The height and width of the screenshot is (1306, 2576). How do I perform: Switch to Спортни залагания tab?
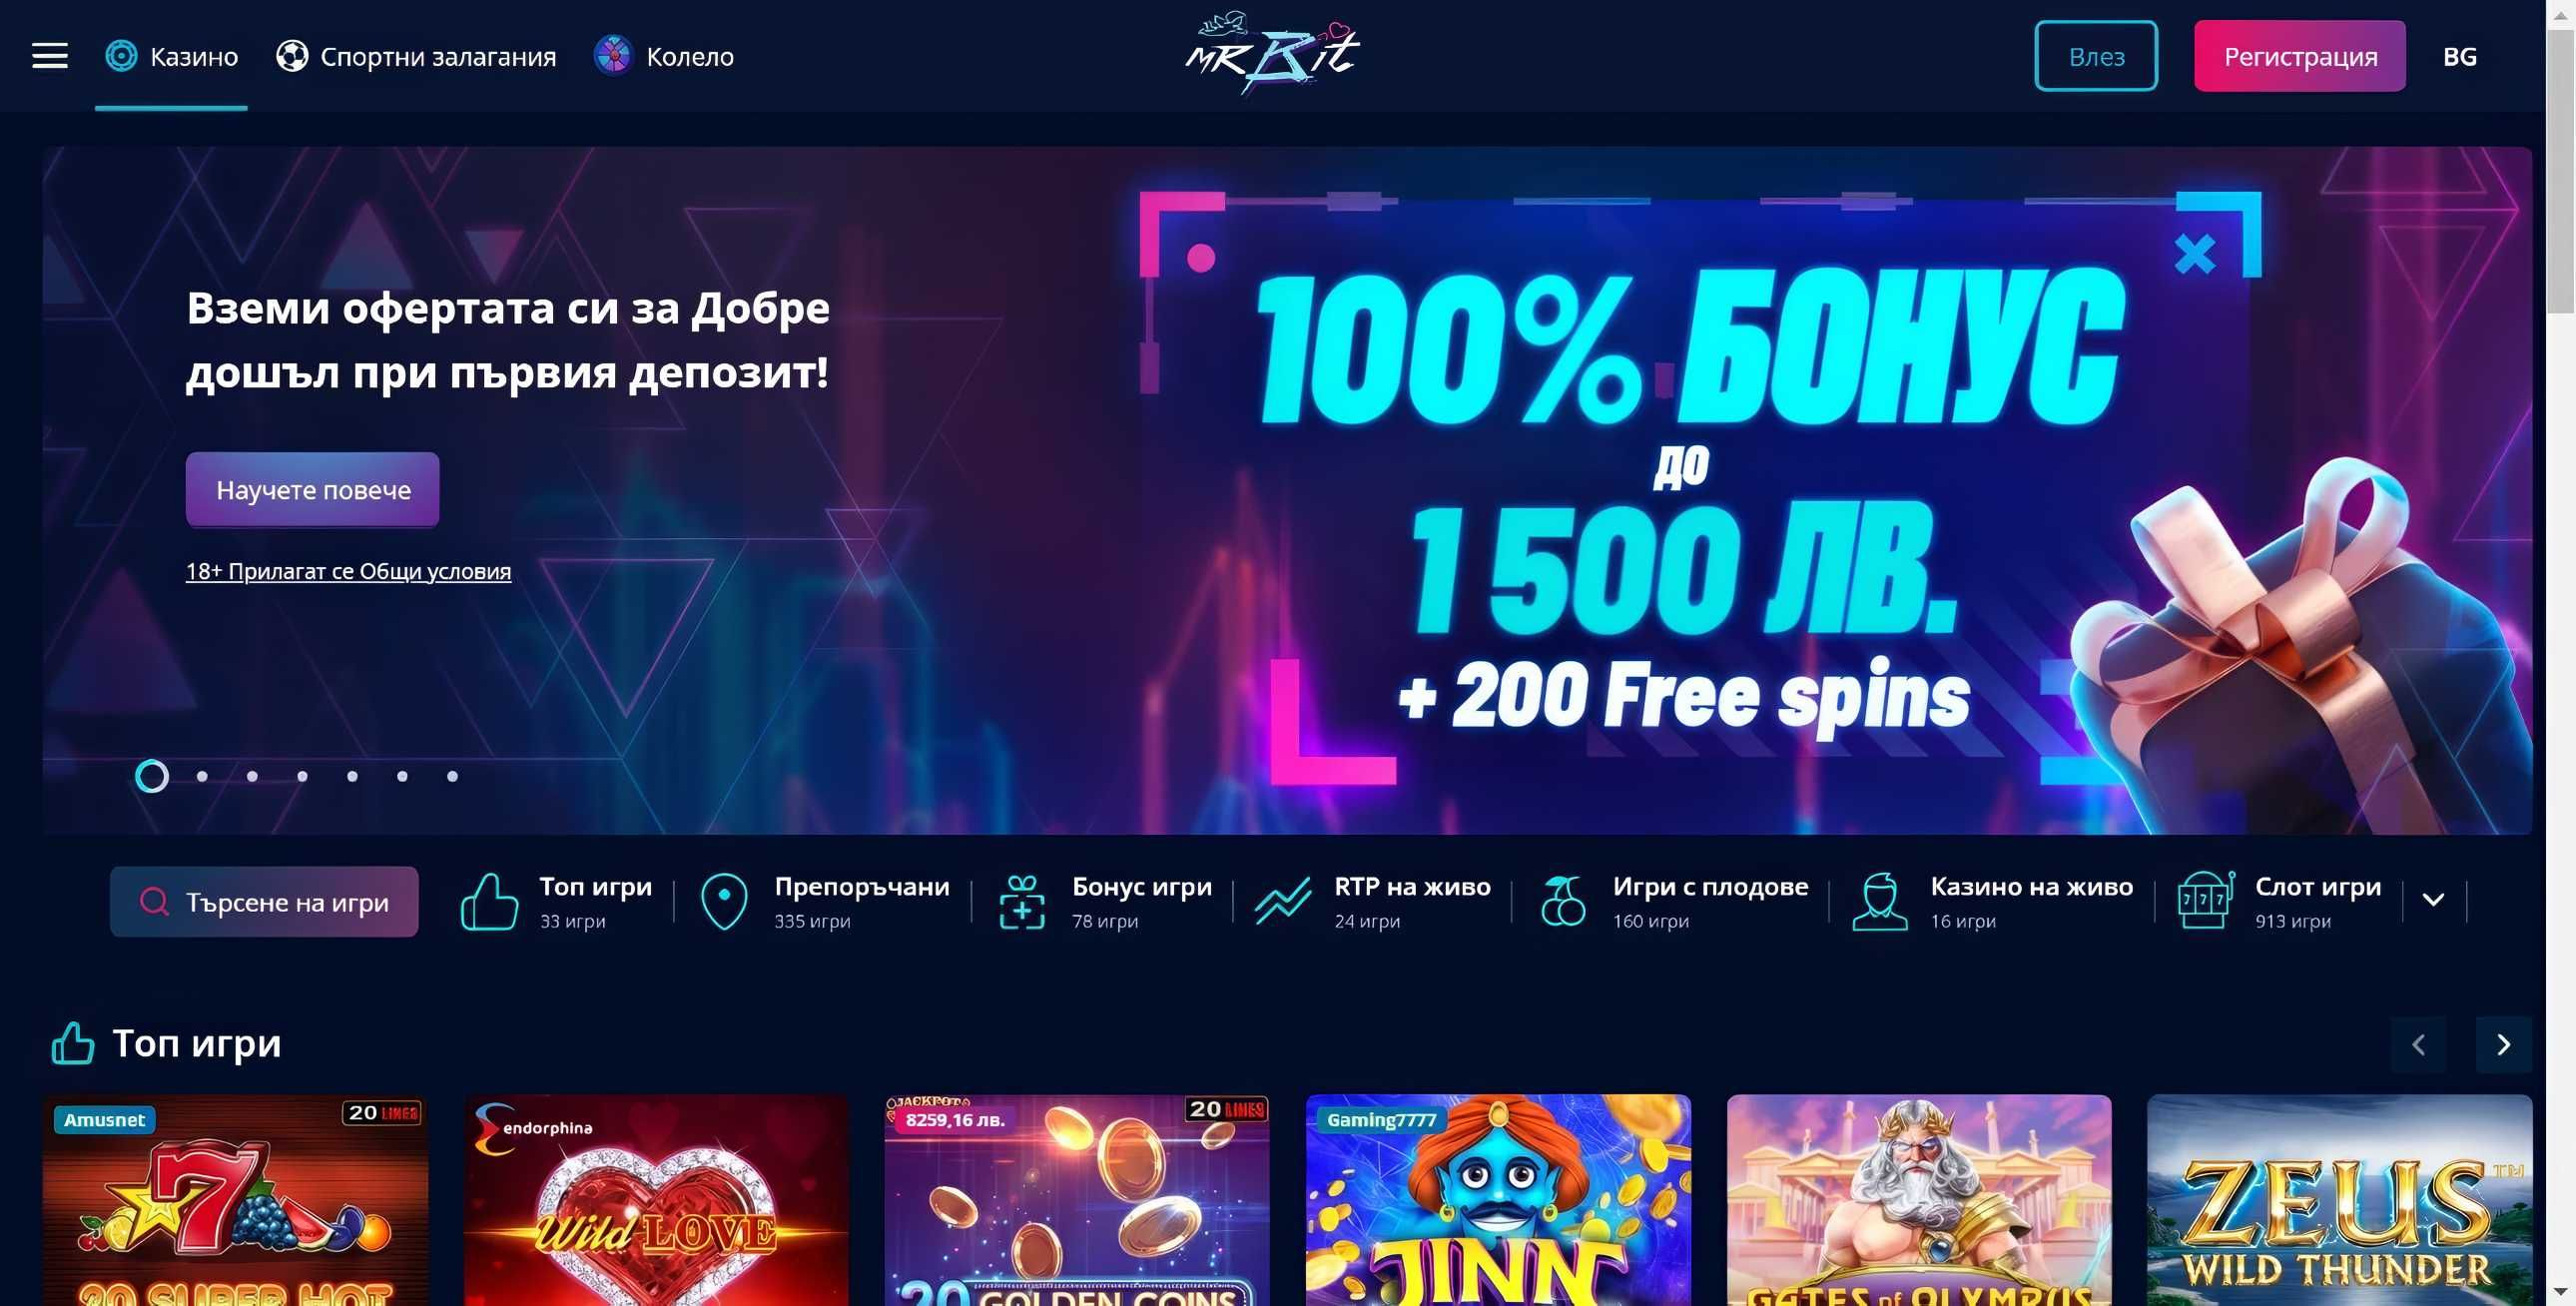[416, 57]
